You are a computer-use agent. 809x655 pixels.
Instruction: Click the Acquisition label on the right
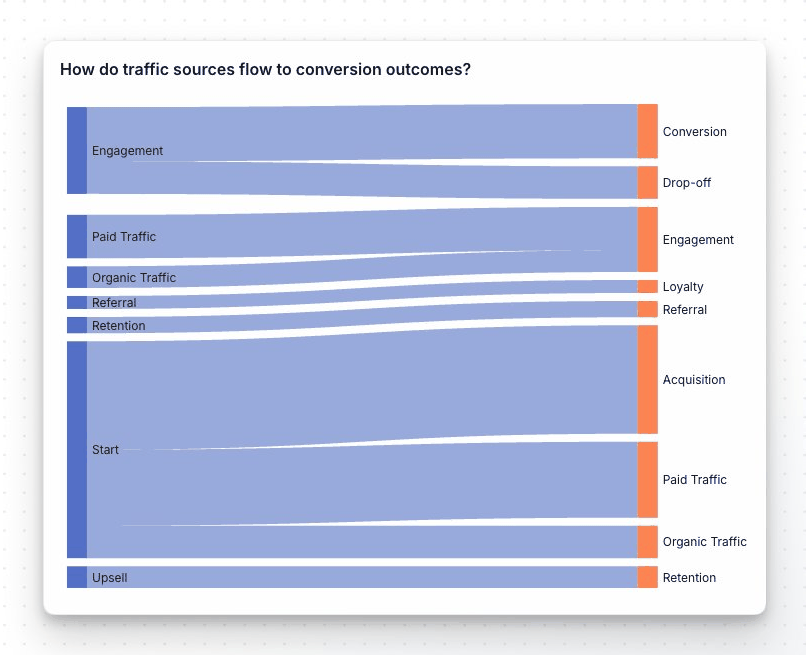pos(694,380)
